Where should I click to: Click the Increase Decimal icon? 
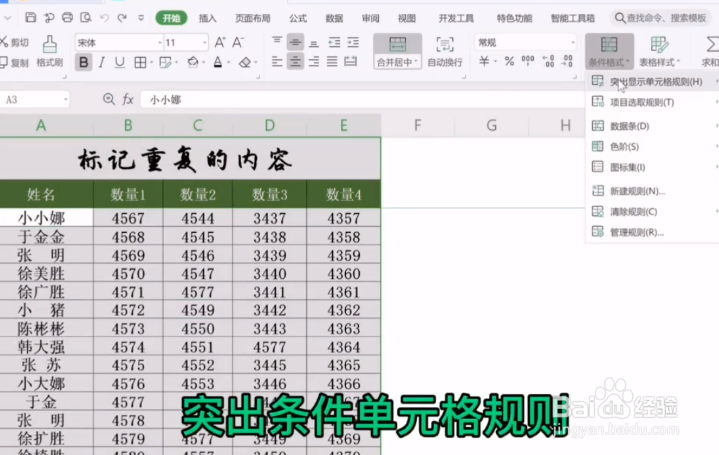point(548,61)
